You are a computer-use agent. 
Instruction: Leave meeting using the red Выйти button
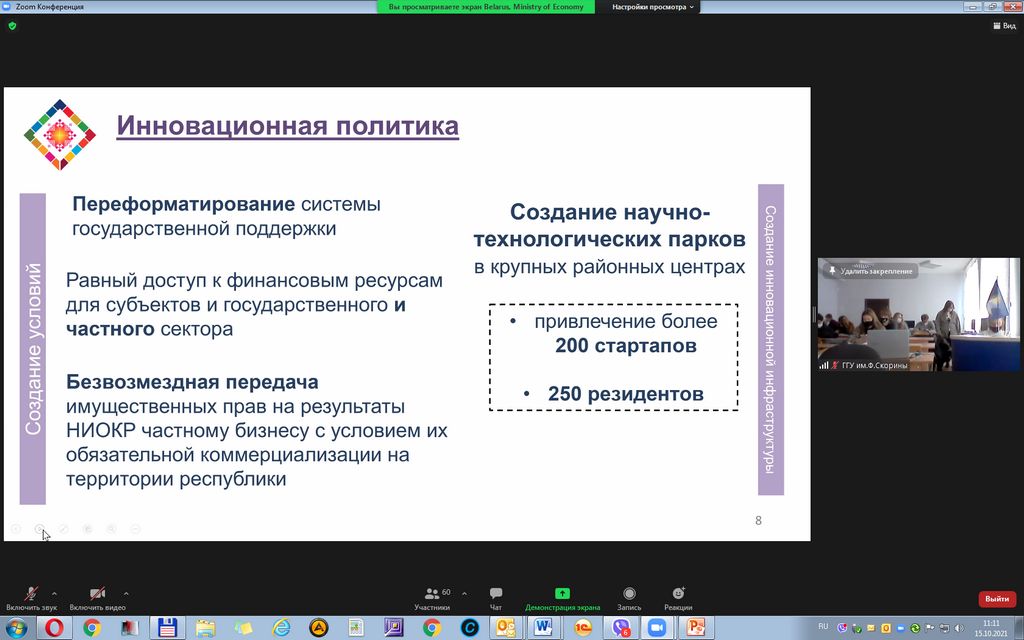coord(996,599)
